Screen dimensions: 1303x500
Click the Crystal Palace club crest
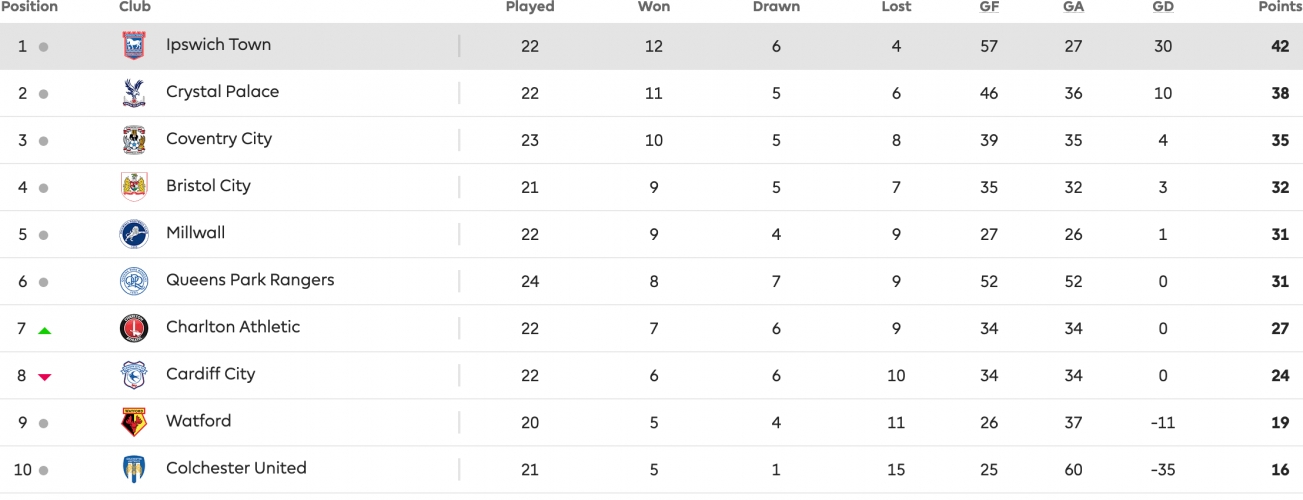[x=133, y=93]
